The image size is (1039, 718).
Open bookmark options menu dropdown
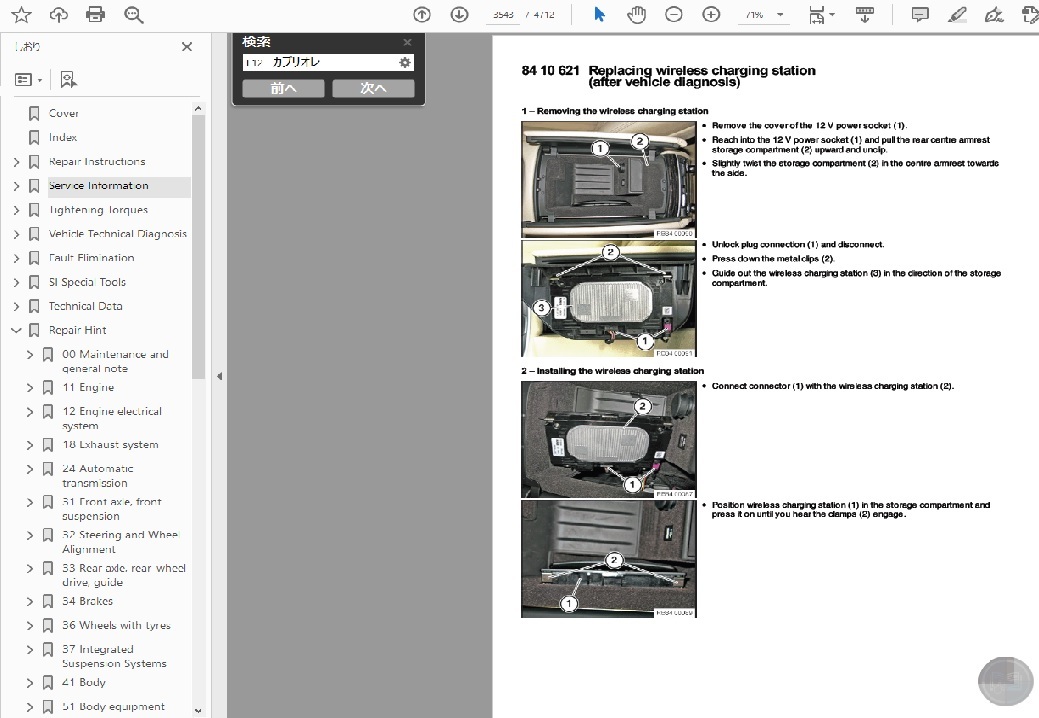[x=28, y=80]
